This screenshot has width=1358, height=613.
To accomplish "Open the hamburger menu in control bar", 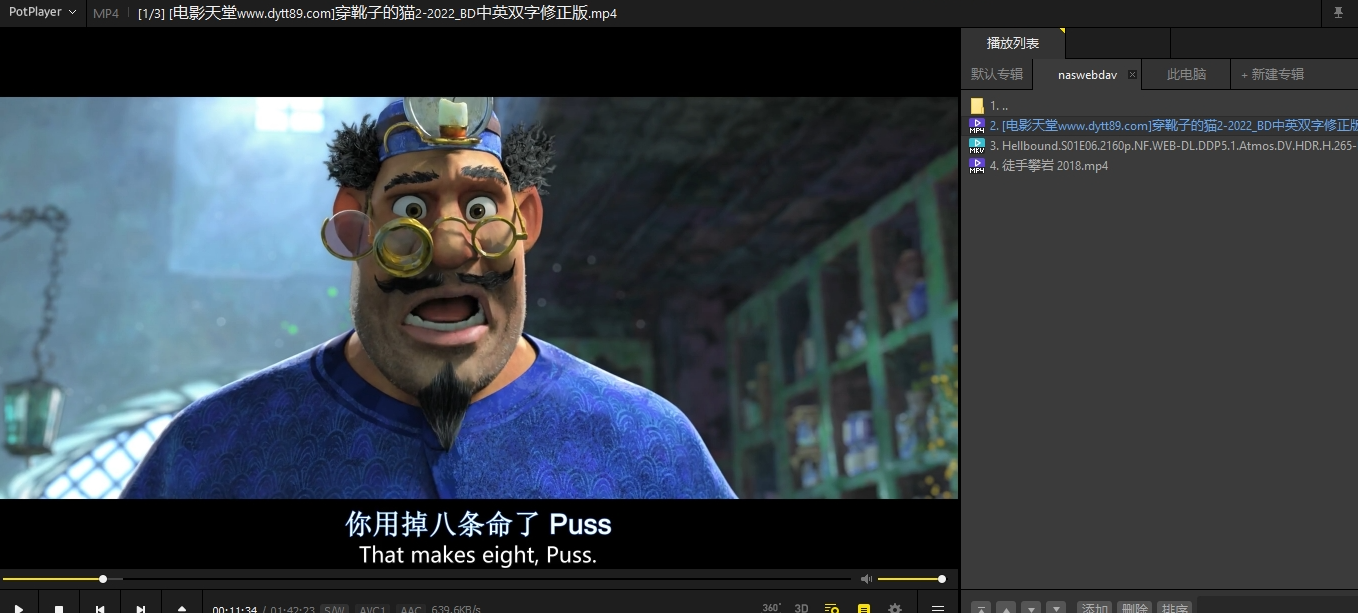I will (x=938, y=607).
